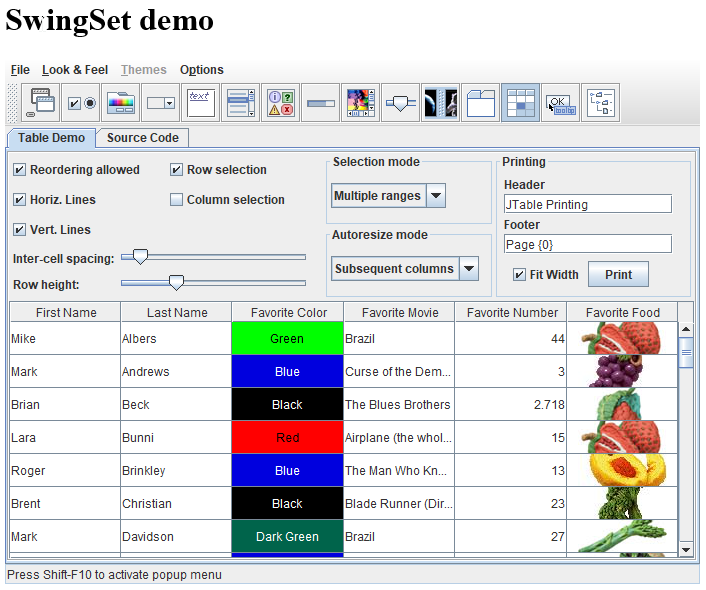706x590 pixels.
Task: Open the SplitPane demo icon
Action: tap(441, 103)
